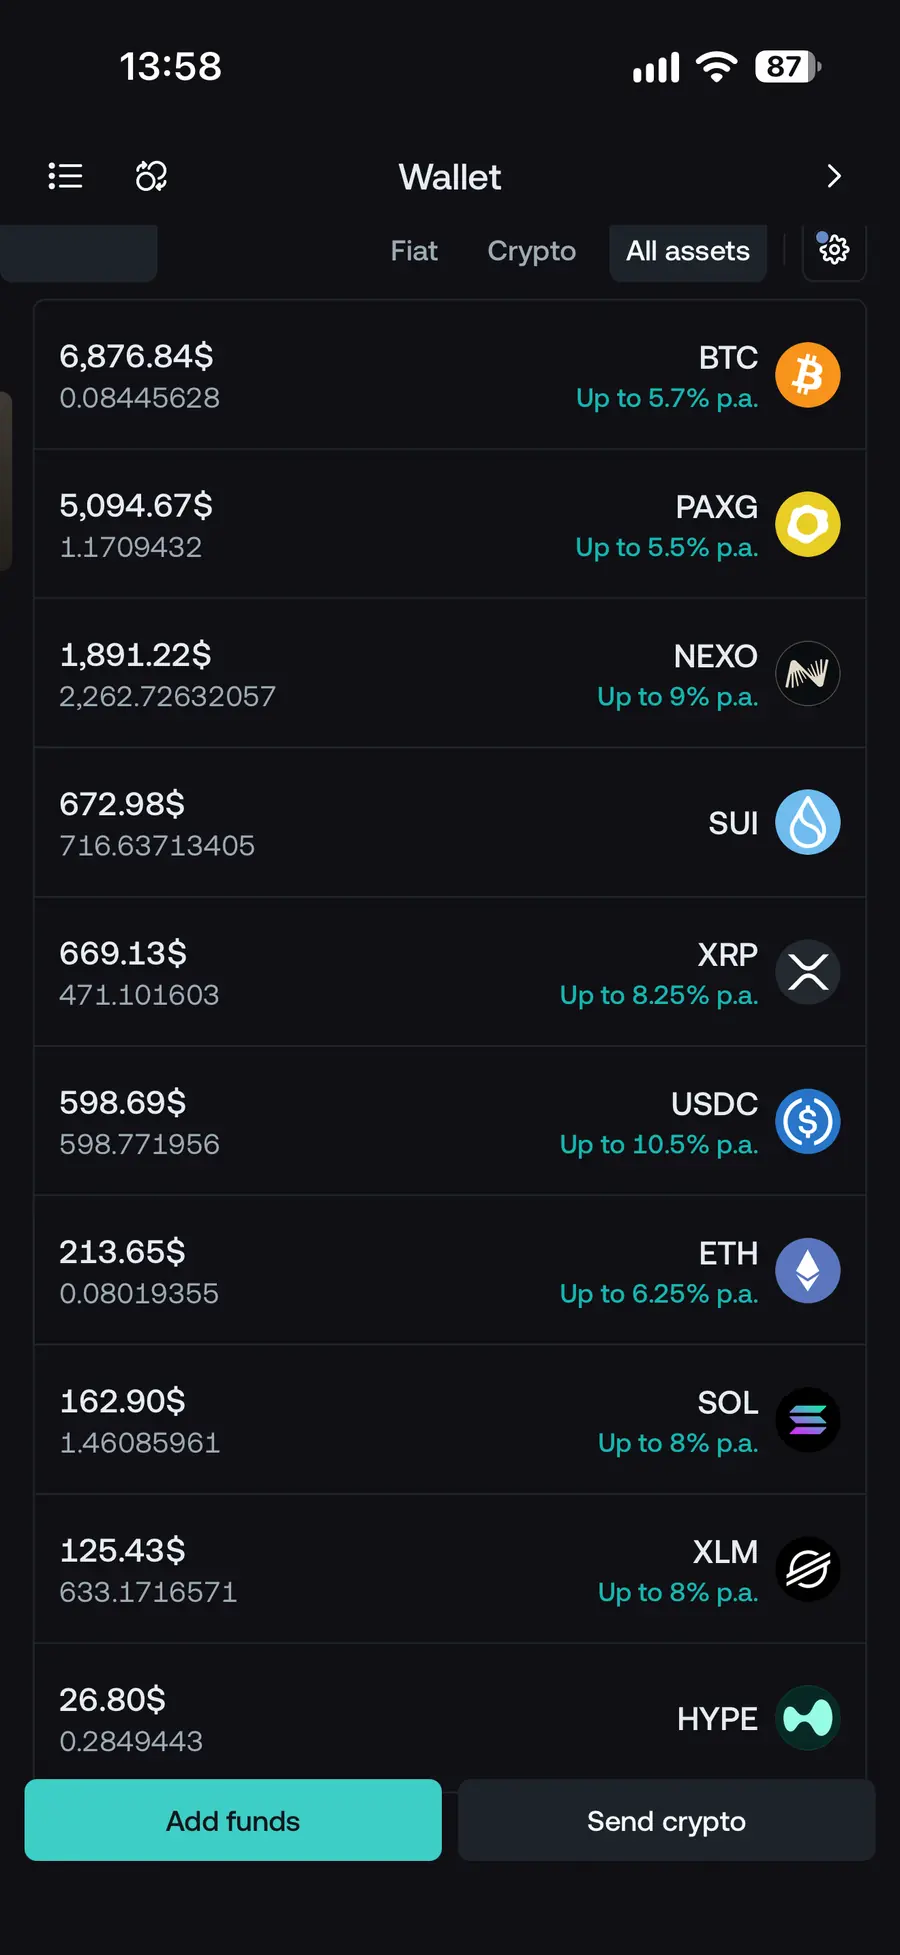900x1955 pixels.
Task: Tap the Bitcoin coin icon
Action: coord(808,375)
